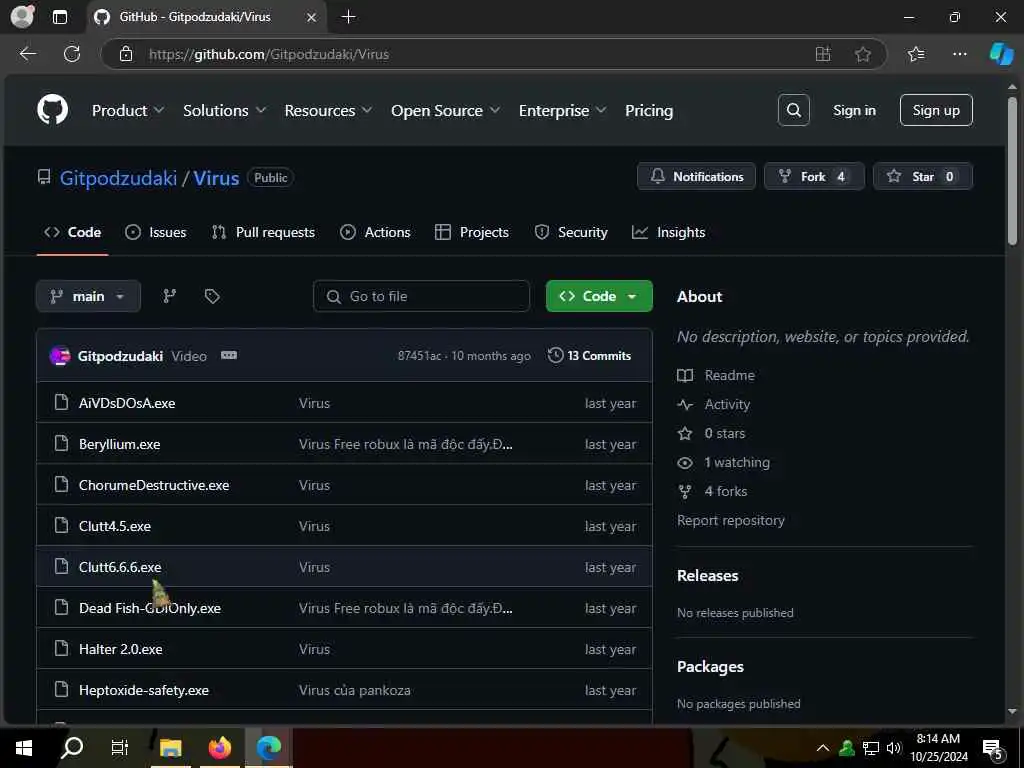Open the 13 Commits history link
The width and height of the screenshot is (1024, 768).
[589, 355]
